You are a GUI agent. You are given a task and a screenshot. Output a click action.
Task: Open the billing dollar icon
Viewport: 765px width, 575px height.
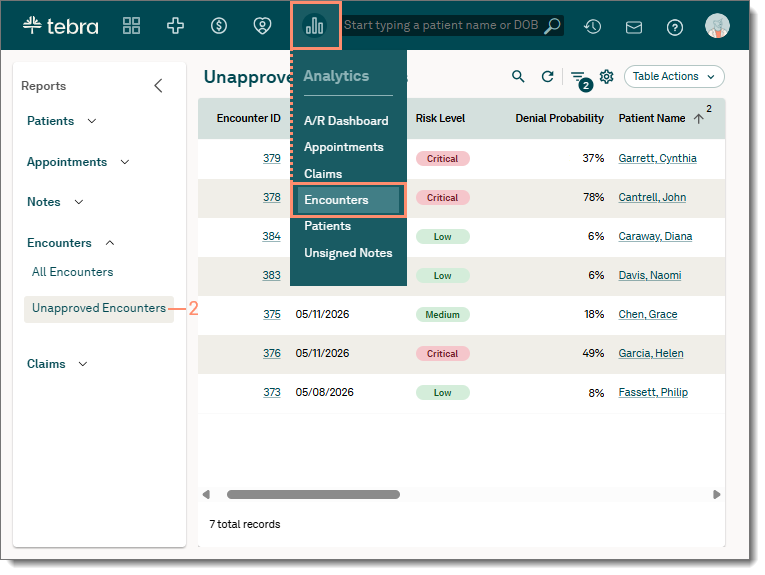[219, 25]
